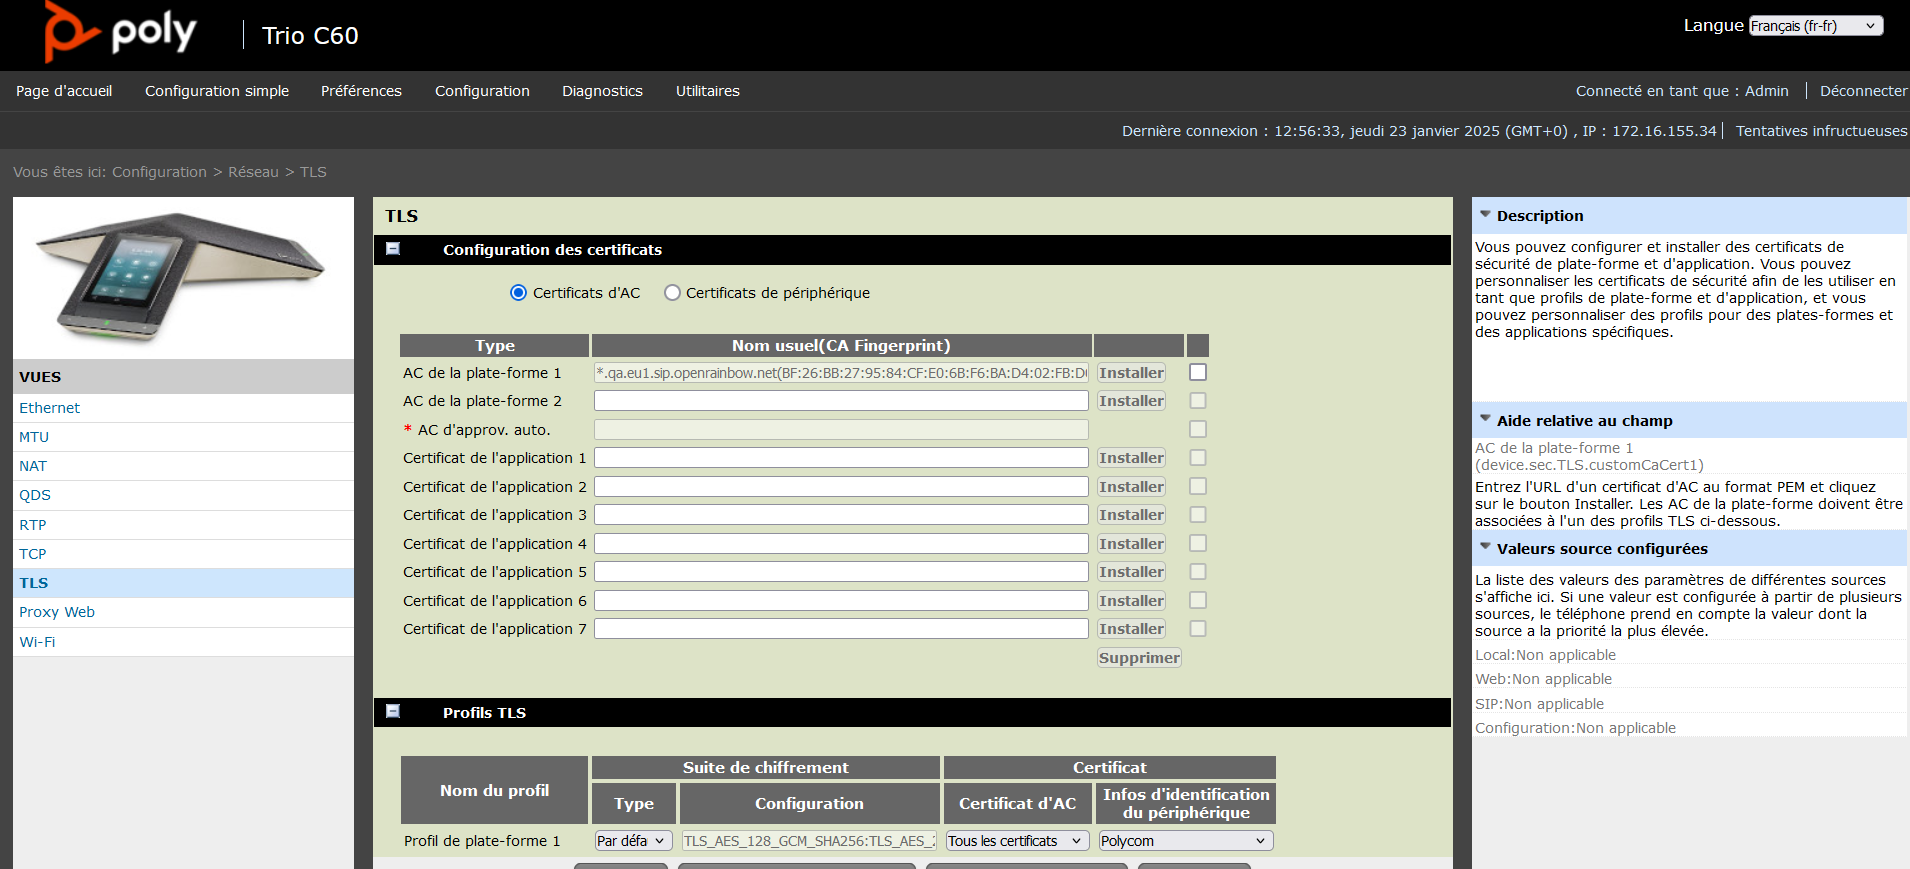Click the AC de la plate-forme 2 input field

pyautogui.click(x=840, y=401)
